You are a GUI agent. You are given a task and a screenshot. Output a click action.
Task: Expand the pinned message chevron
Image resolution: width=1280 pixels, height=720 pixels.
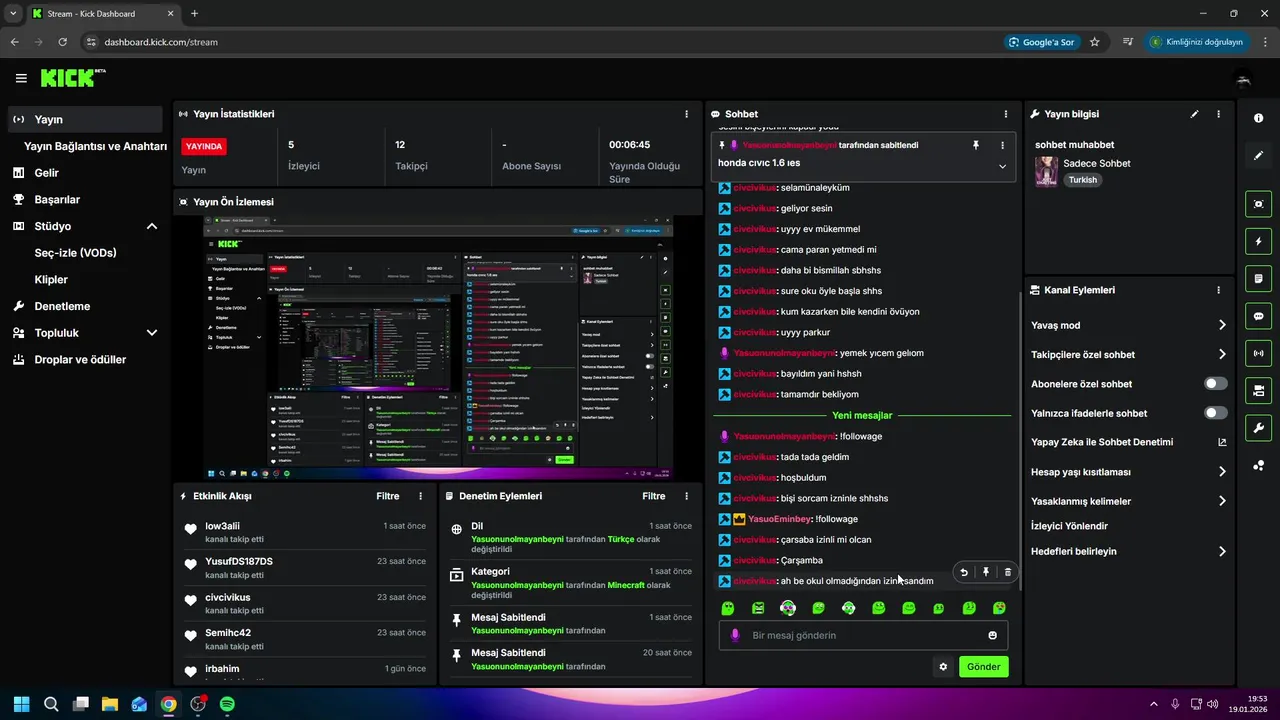(1002, 166)
